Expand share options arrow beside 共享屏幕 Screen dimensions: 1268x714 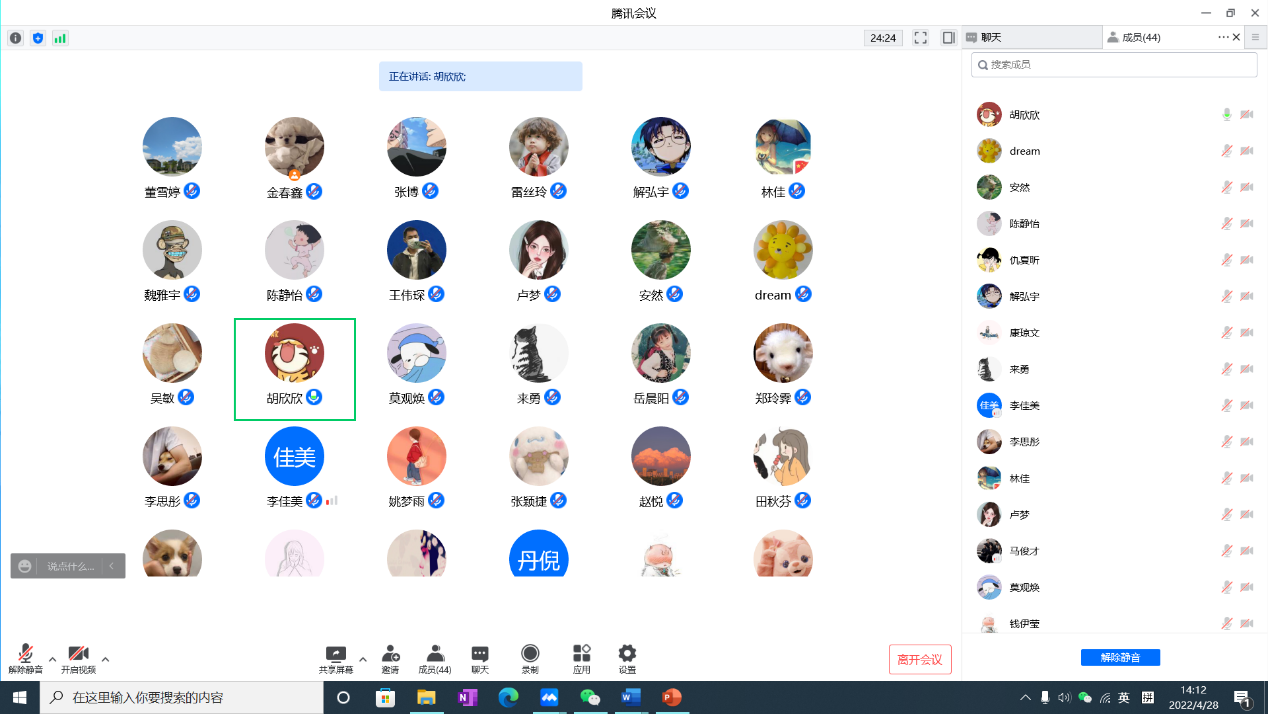[362, 659]
